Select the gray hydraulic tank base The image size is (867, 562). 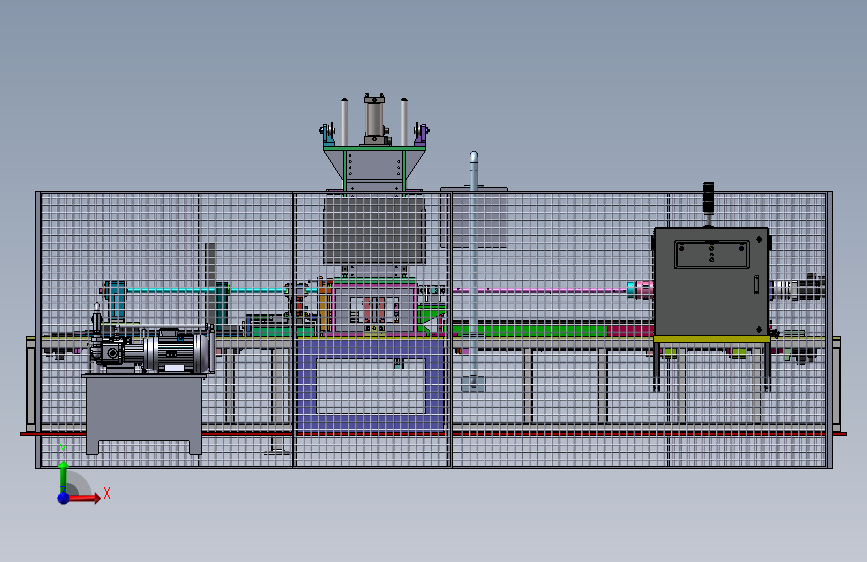(x=144, y=413)
